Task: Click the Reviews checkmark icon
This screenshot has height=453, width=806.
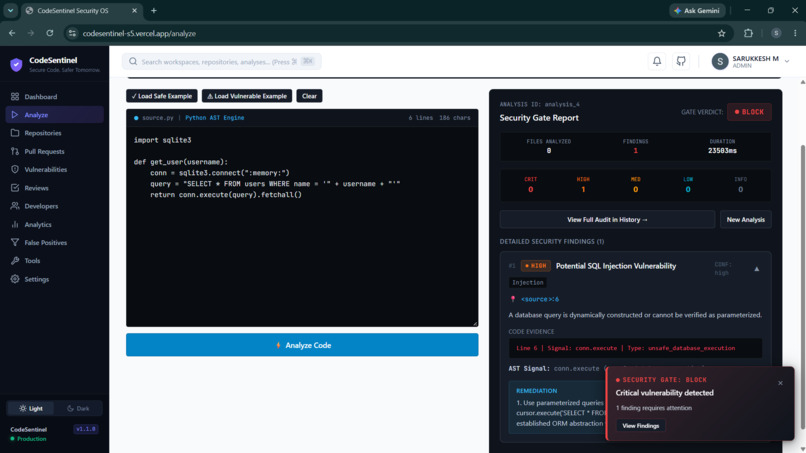Action: click(15, 188)
